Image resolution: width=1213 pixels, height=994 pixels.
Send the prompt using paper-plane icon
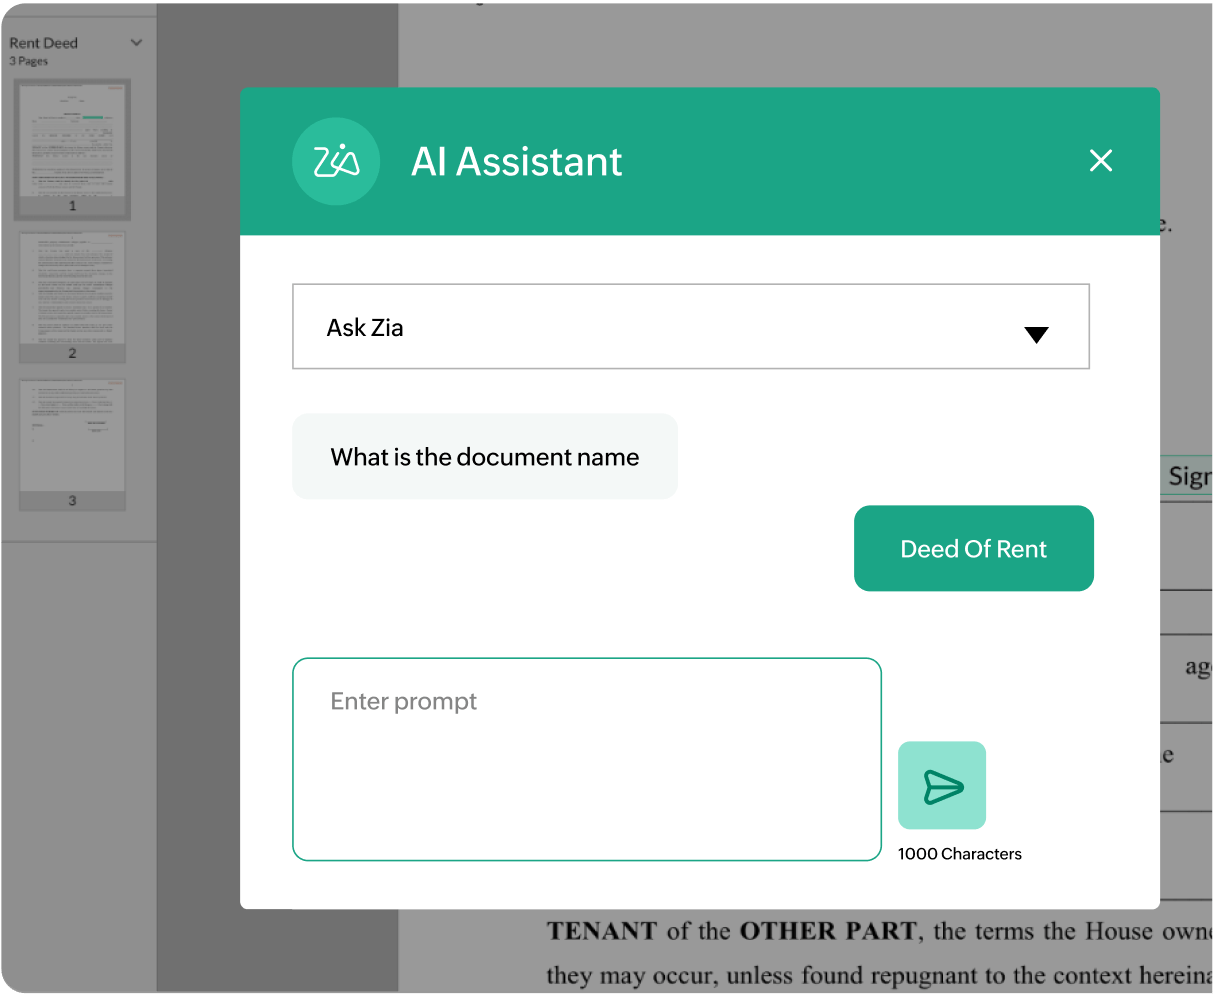point(942,785)
